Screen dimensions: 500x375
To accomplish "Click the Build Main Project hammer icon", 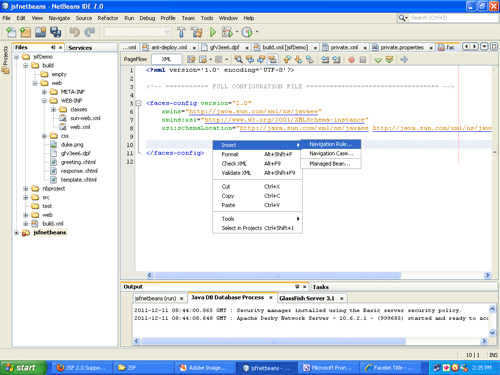I will [x=181, y=32].
